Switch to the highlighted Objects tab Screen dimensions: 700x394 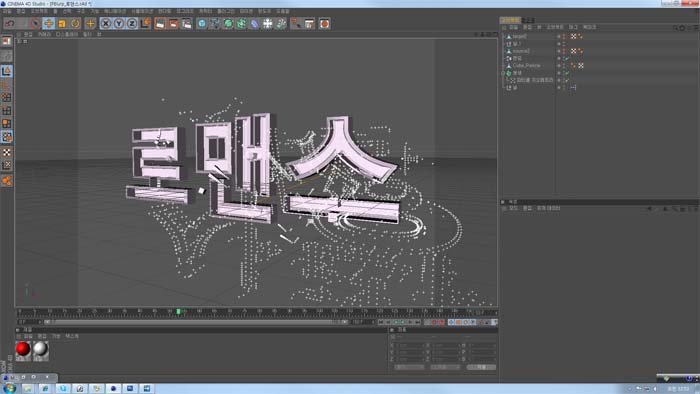point(510,20)
